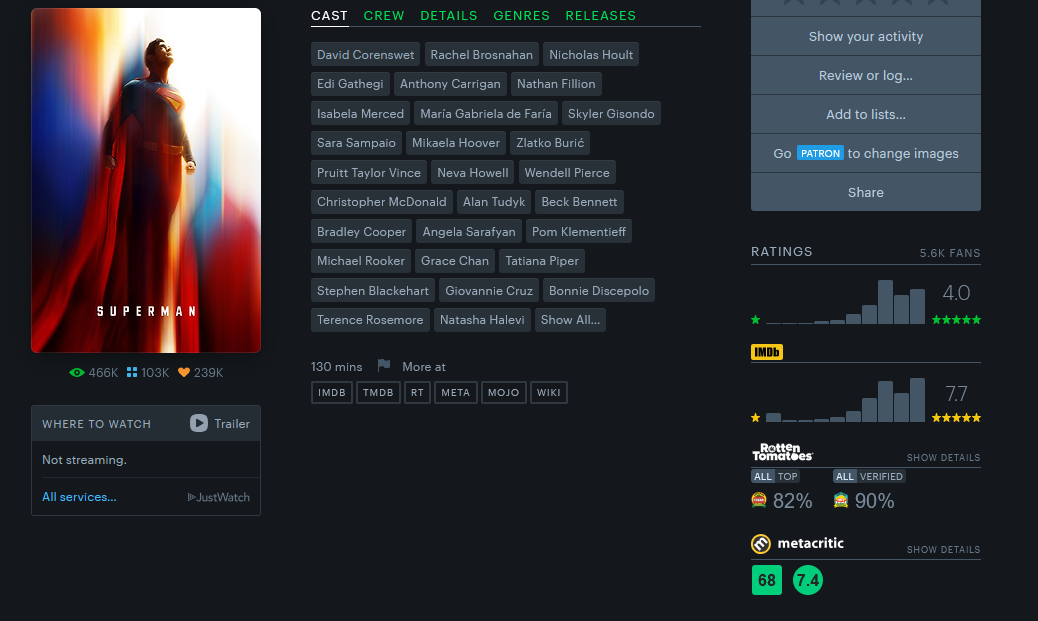Click the orange heart likes icon
The width and height of the screenshot is (1038, 621).
point(184,373)
